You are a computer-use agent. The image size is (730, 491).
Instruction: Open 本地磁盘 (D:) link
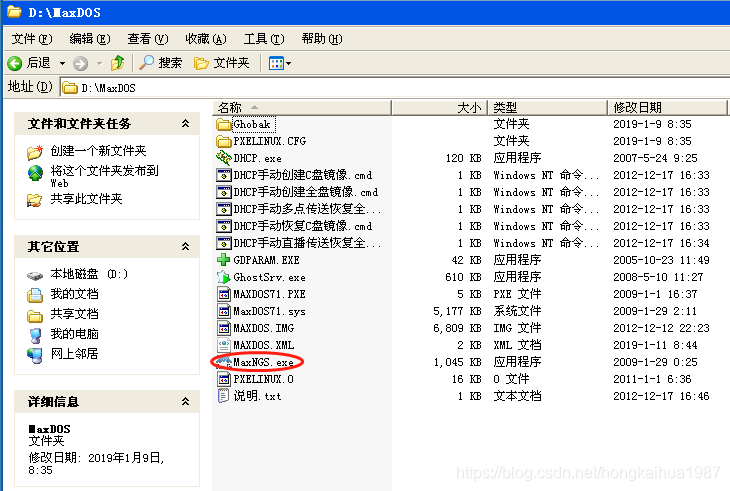89,274
